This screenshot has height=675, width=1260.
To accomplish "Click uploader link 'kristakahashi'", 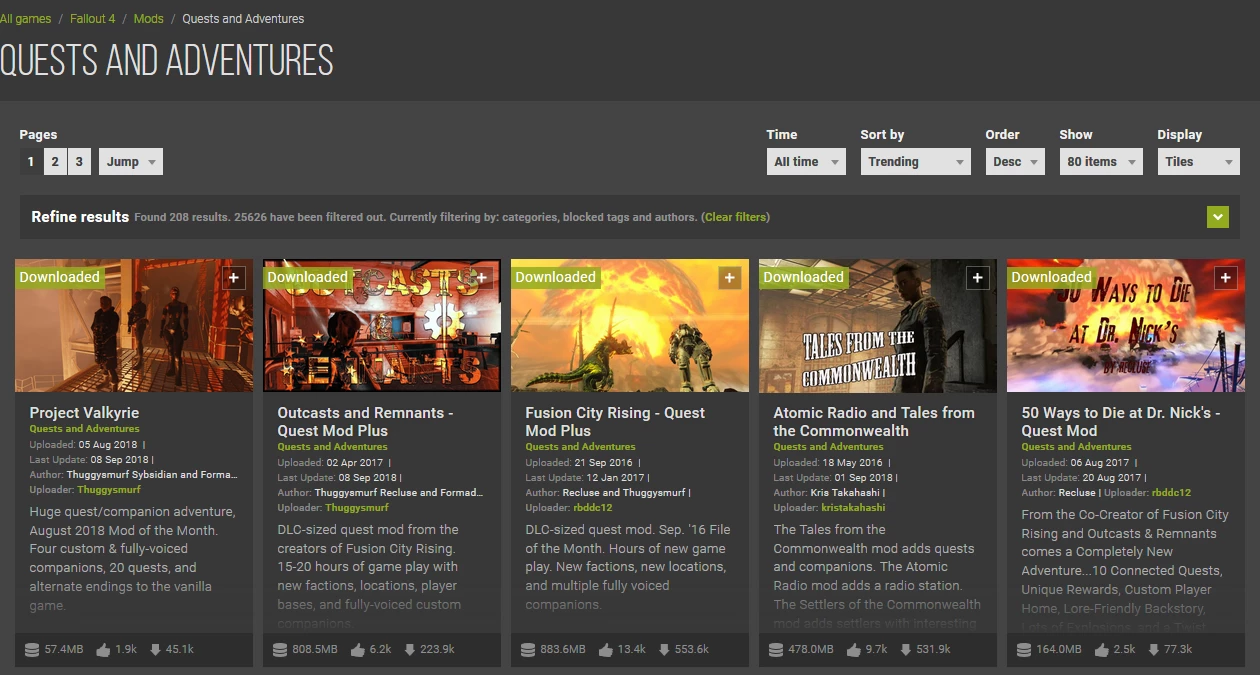I will coord(853,508).
